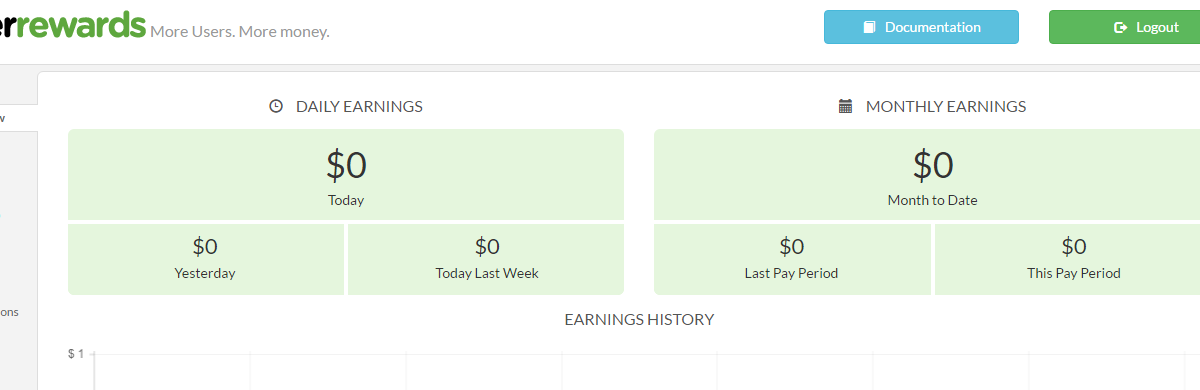
Task: Click the Today Last Week tile
Action: pos(487,259)
